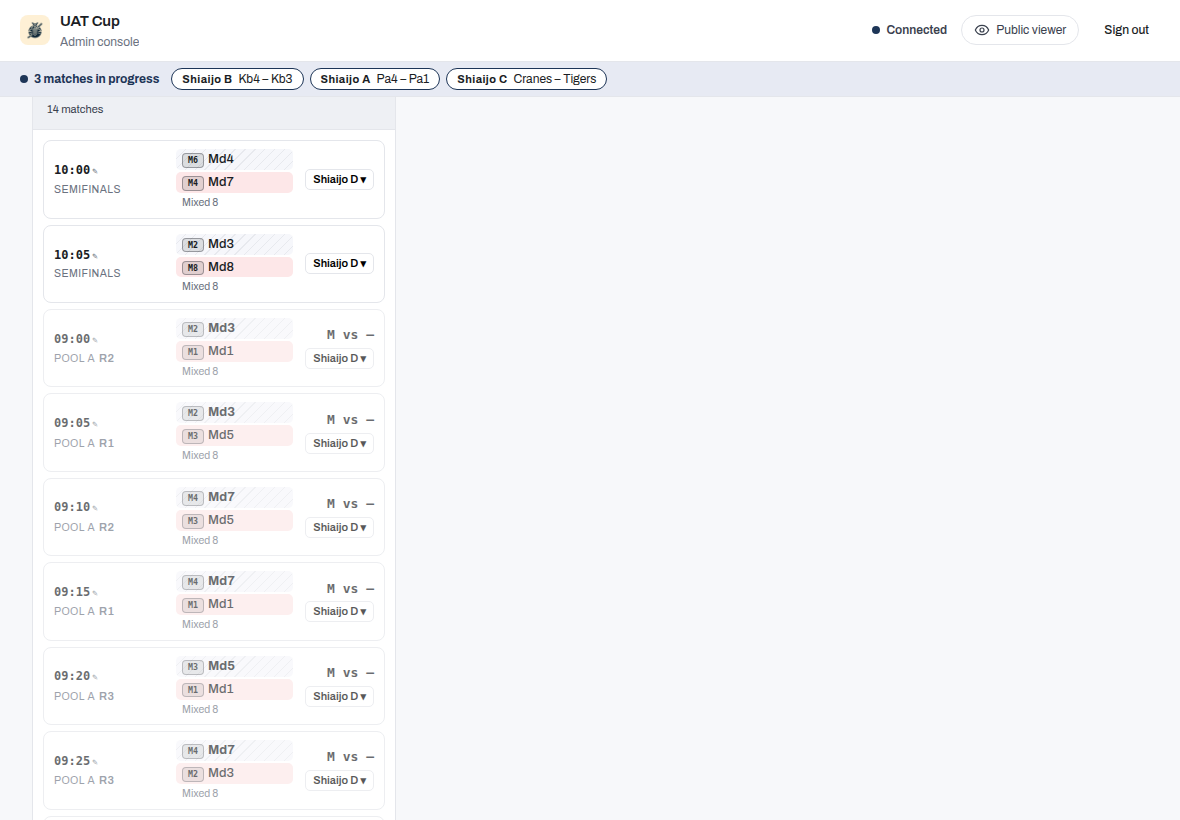
Task: Edit the 10:00 semifinal time with pencil icon
Action: click(95, 171)
